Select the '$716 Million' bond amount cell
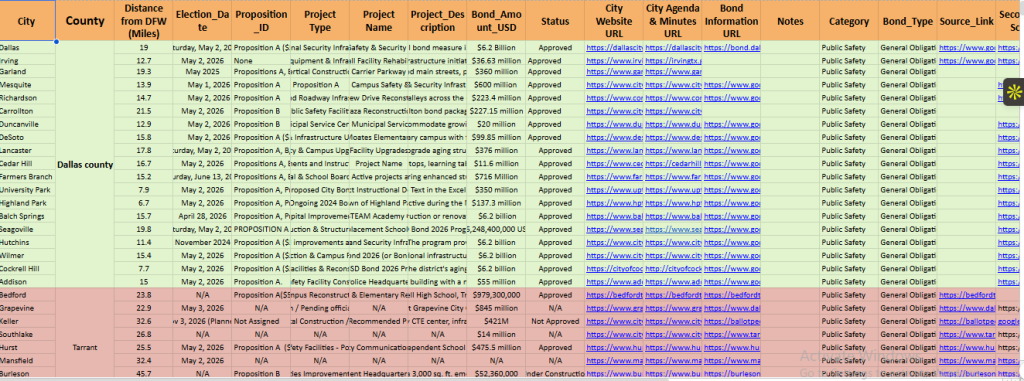1024x381 pixels. [x=496, y=177]
